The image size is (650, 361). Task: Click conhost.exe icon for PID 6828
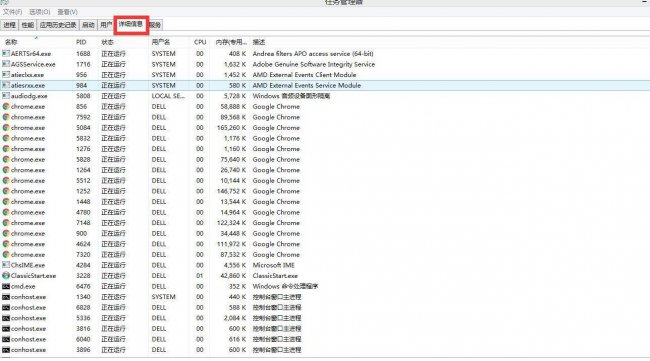click(x=6, y=308)
